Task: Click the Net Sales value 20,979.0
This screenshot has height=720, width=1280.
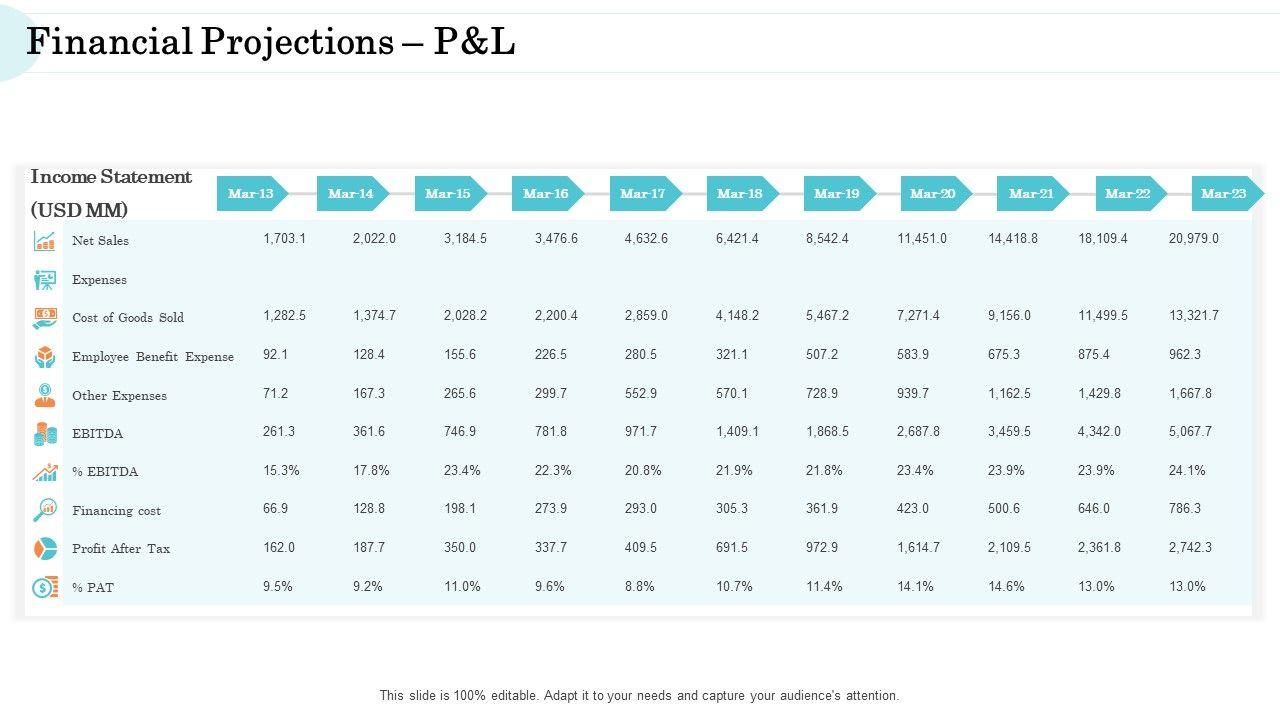Action: click(x=1193, y=239)
